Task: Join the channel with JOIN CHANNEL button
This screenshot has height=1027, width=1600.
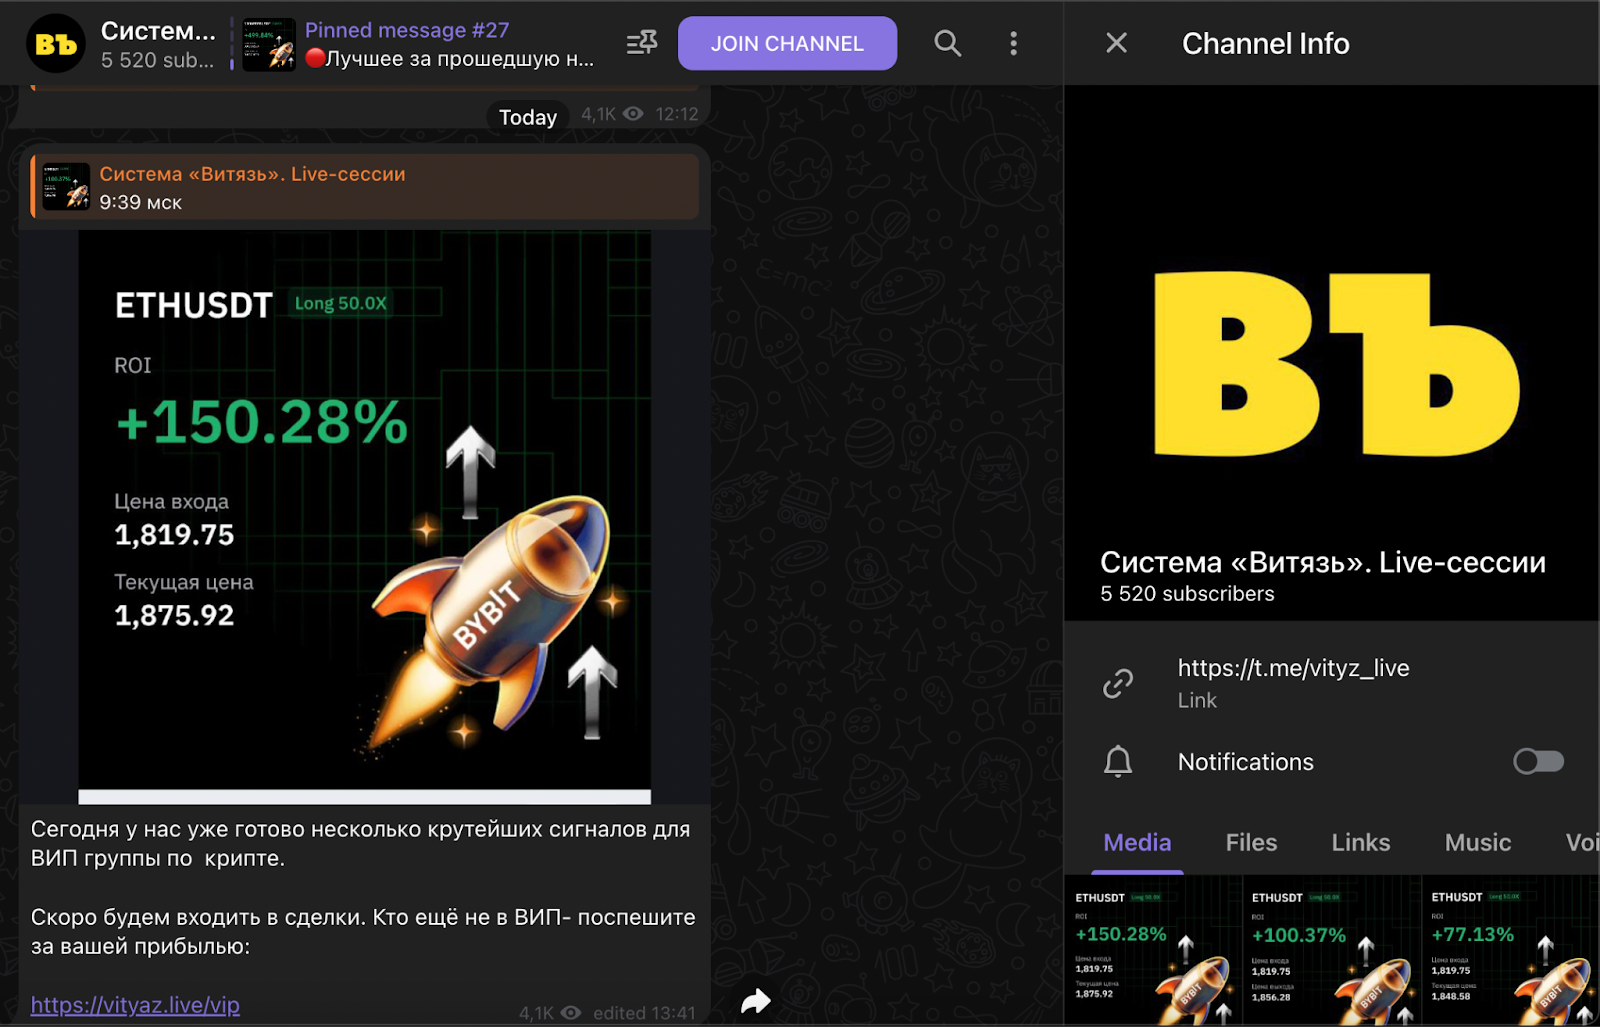Action: coord(787,43)
